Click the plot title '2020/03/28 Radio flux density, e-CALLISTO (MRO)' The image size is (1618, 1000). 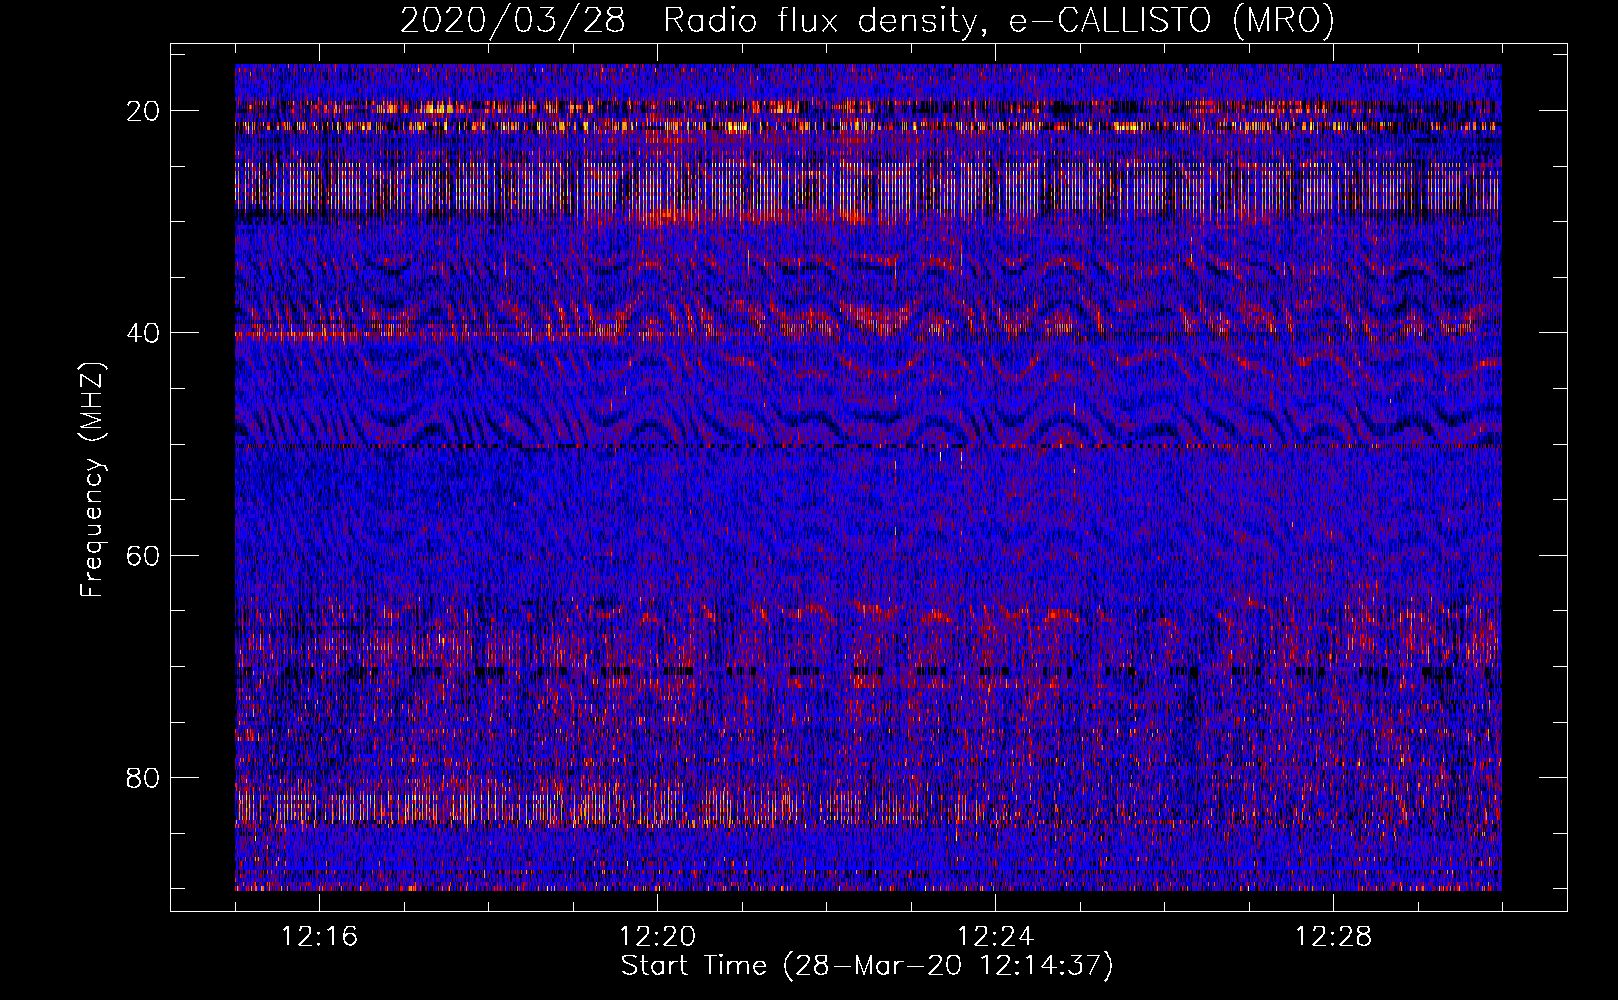click(867, 21)
